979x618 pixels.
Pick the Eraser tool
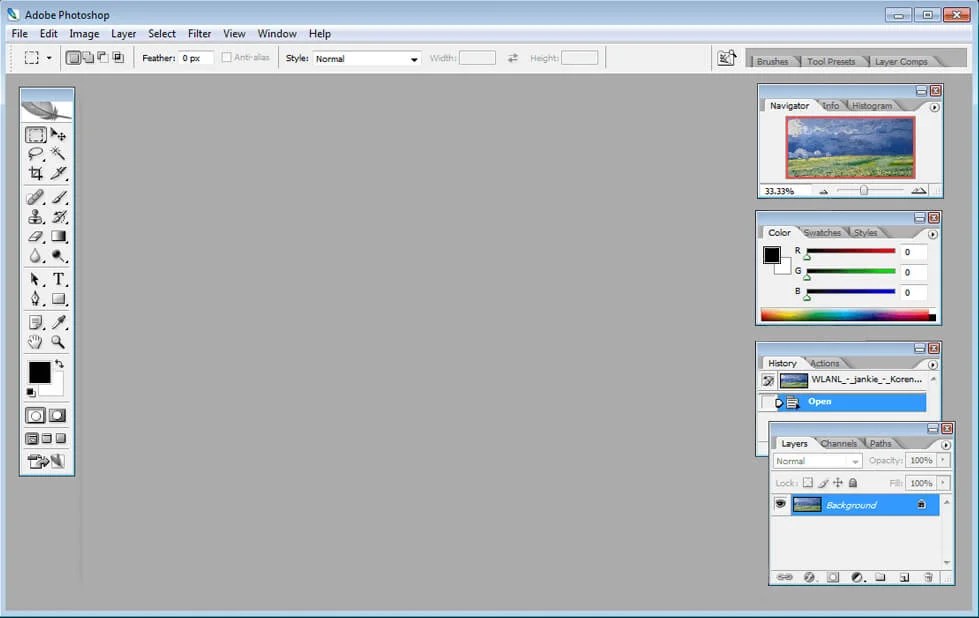[34, 237]
